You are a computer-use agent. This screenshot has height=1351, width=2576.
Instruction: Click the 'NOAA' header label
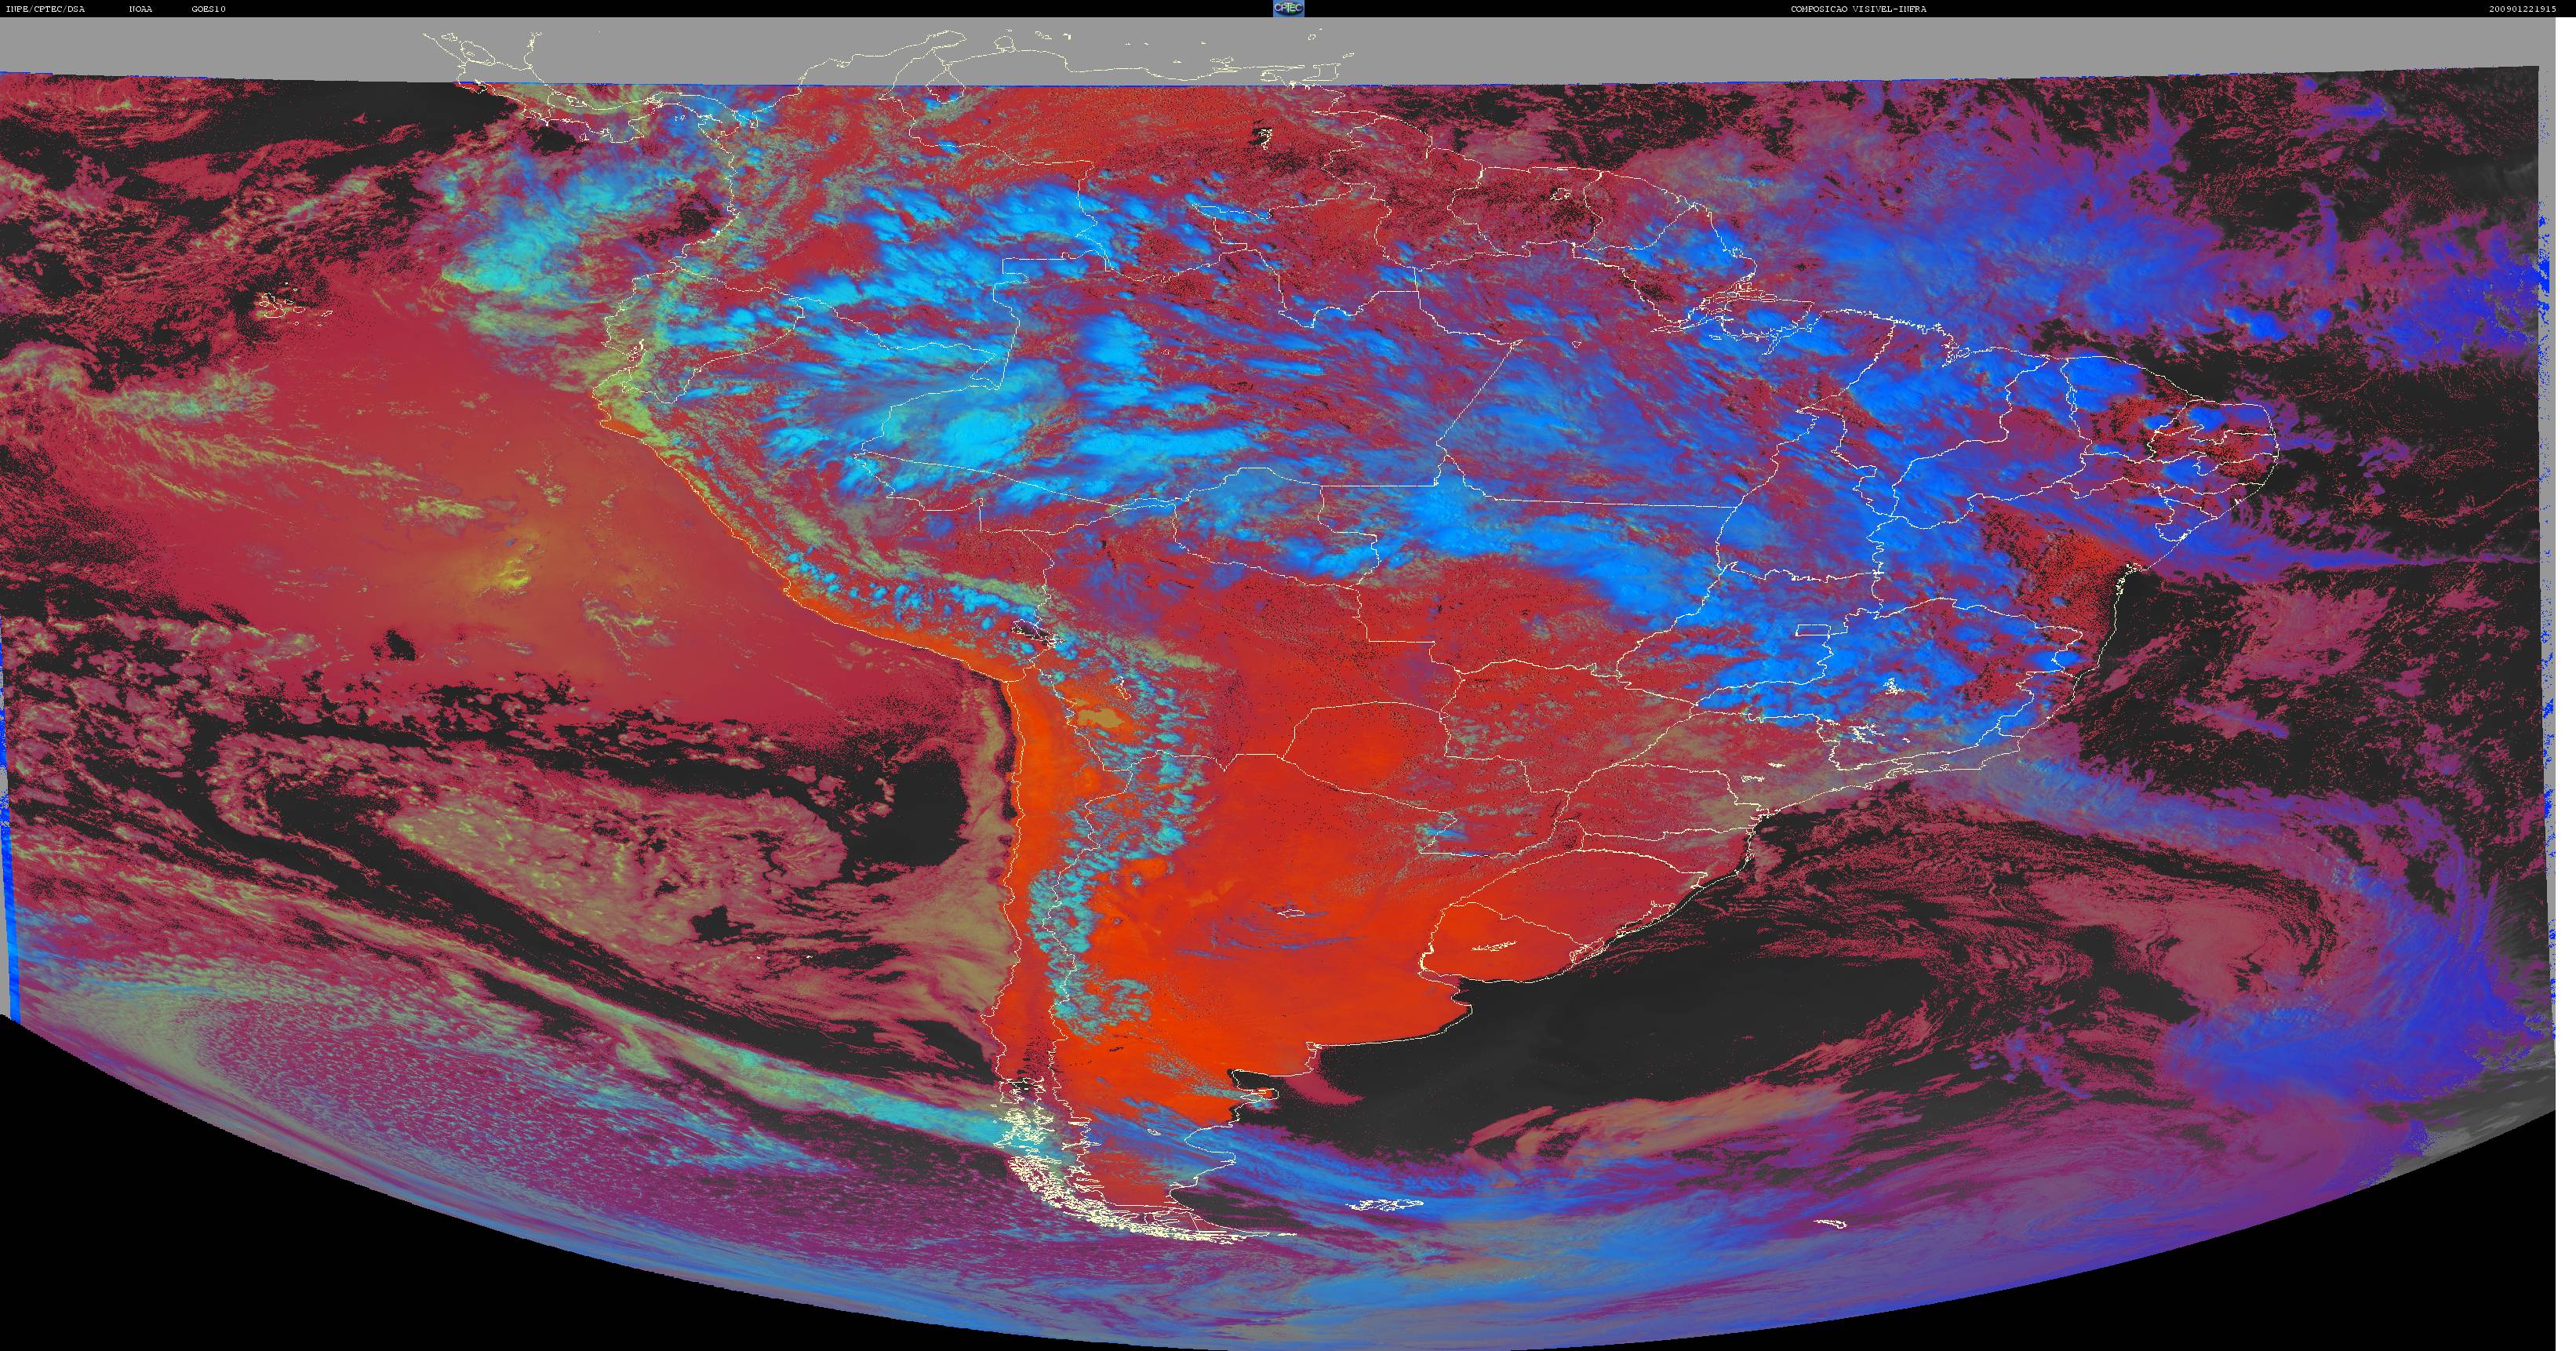click(x=141, y=9)
